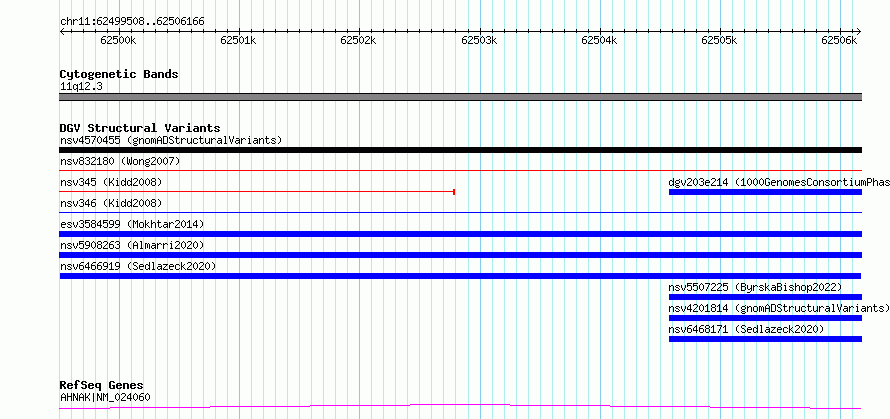Screen dimensions: 890x419
Task: Click the Cytogenetic Bands track title
Action: 119,74
